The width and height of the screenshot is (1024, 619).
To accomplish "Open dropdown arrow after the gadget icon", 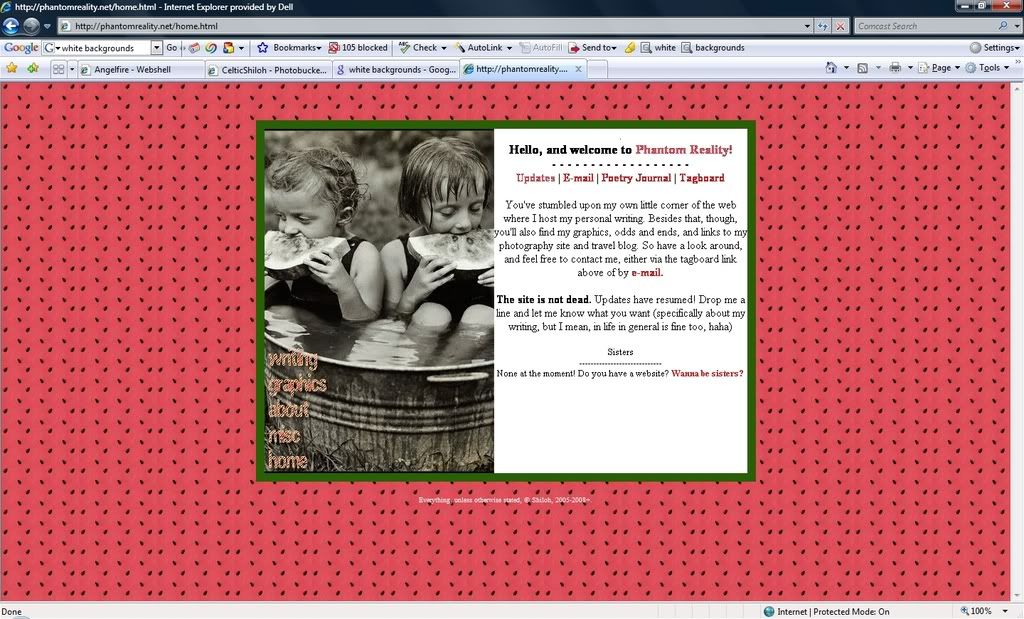I will click(241, 48).
